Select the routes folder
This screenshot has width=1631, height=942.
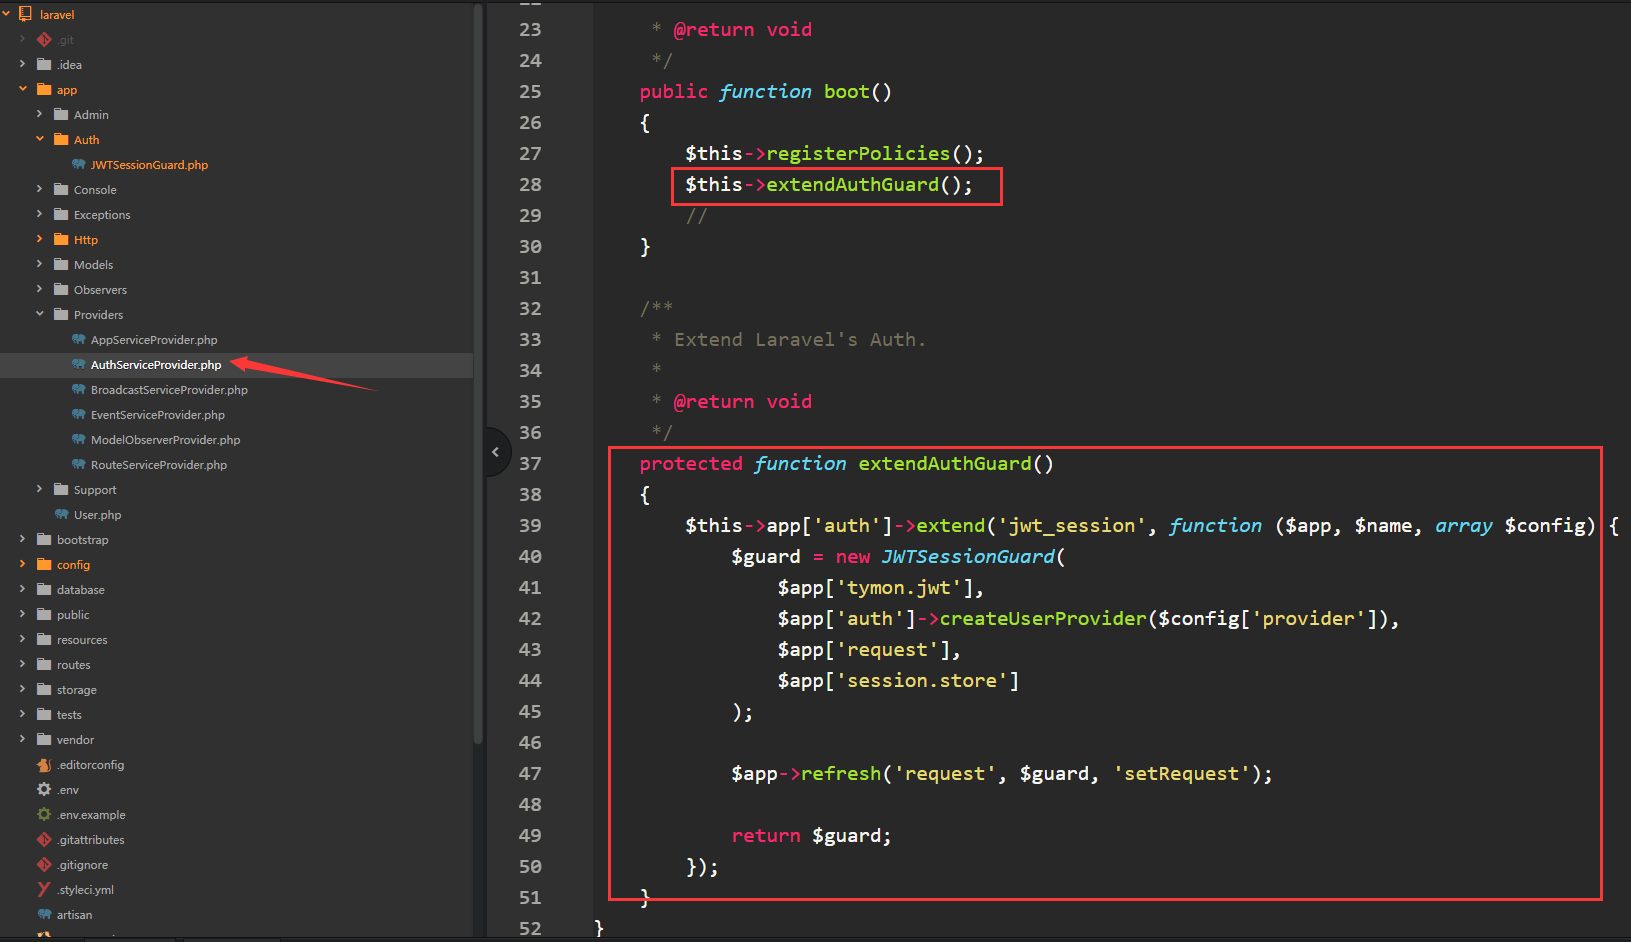[x=73, y=665]
